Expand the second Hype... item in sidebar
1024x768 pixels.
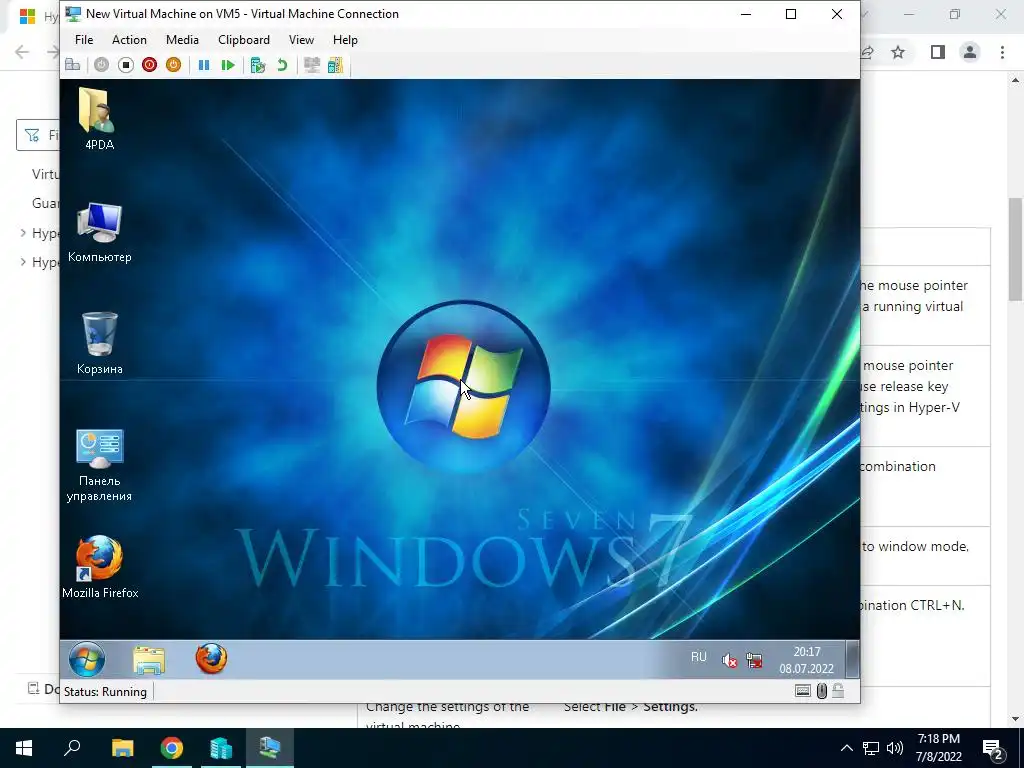[x=24, y=262]
